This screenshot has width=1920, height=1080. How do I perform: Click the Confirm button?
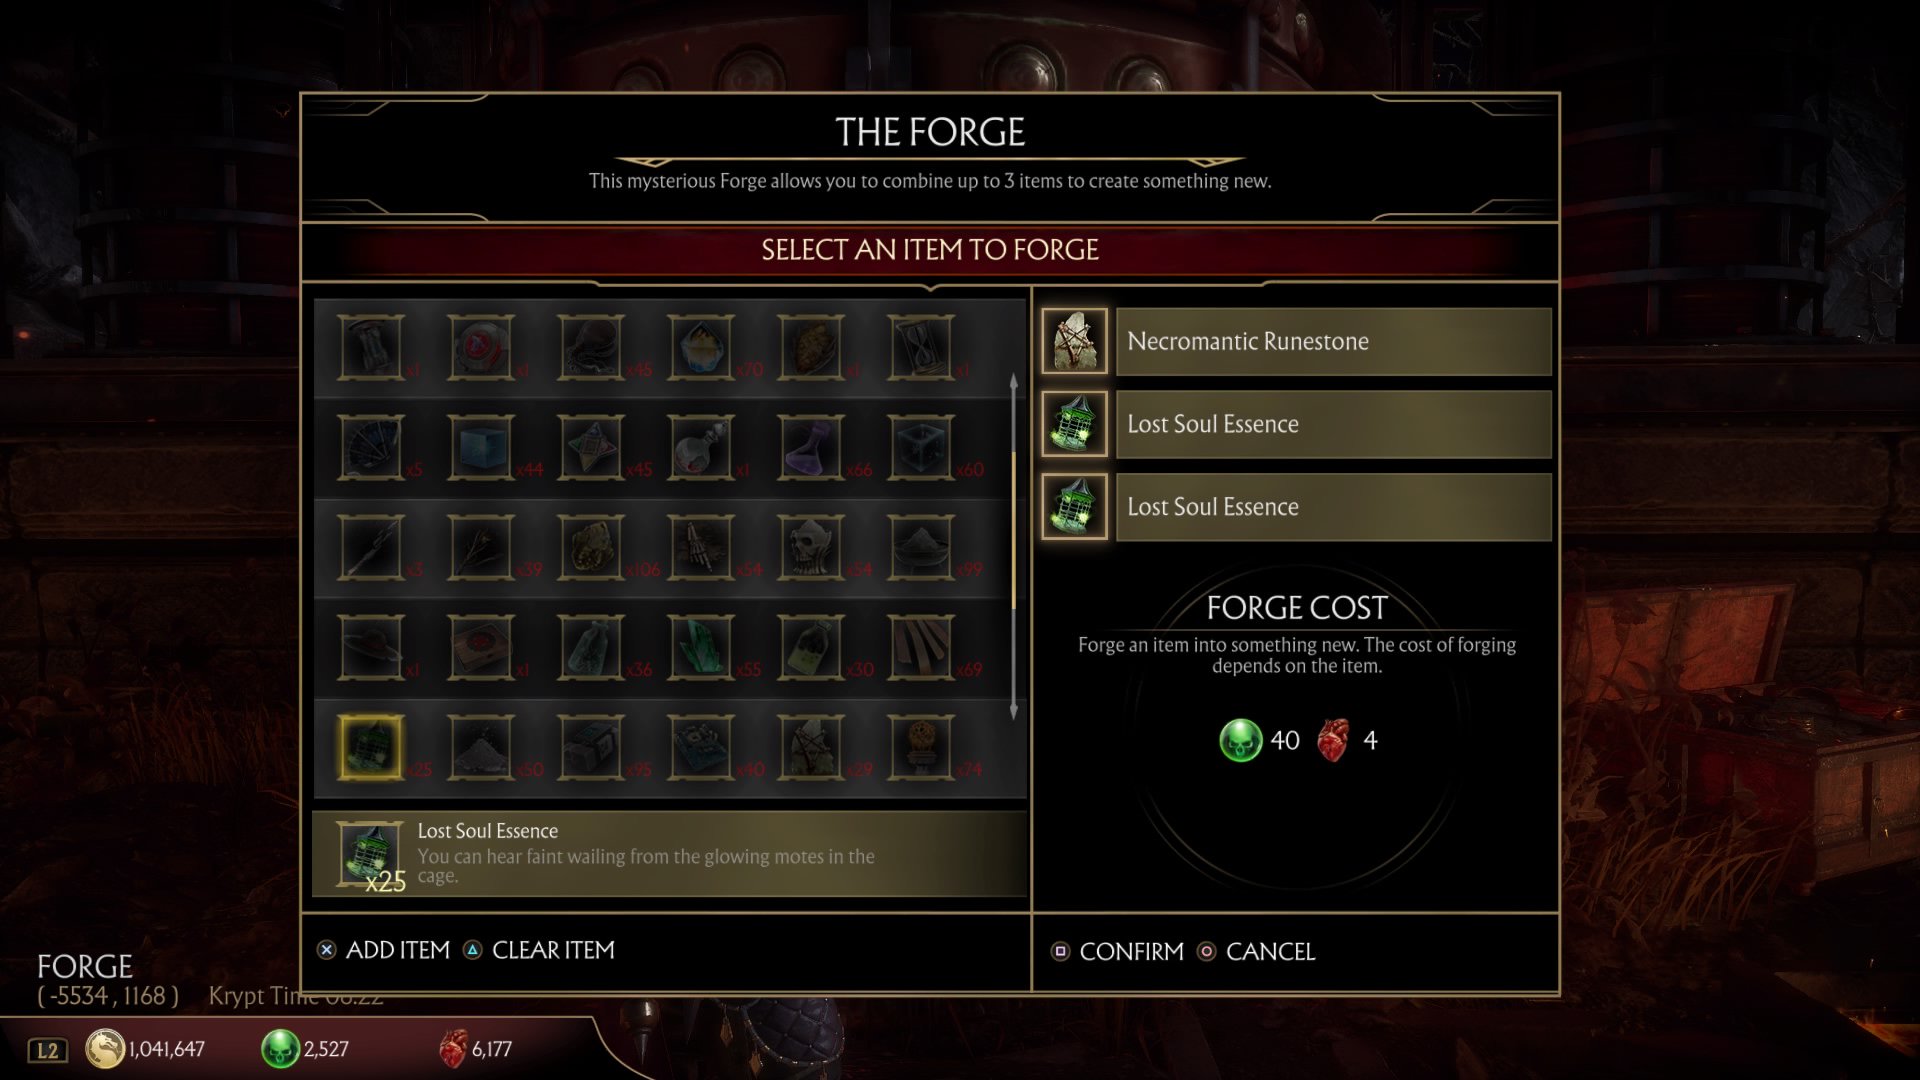1117,951
